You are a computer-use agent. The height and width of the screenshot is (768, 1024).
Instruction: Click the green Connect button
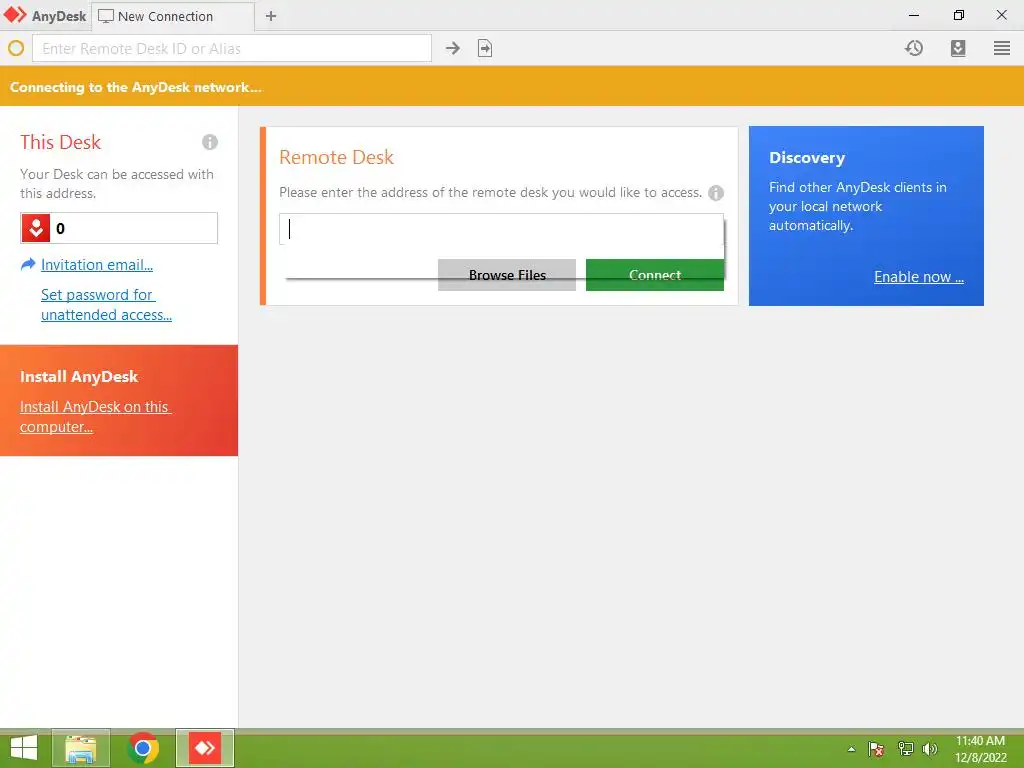tap(655, 275)
